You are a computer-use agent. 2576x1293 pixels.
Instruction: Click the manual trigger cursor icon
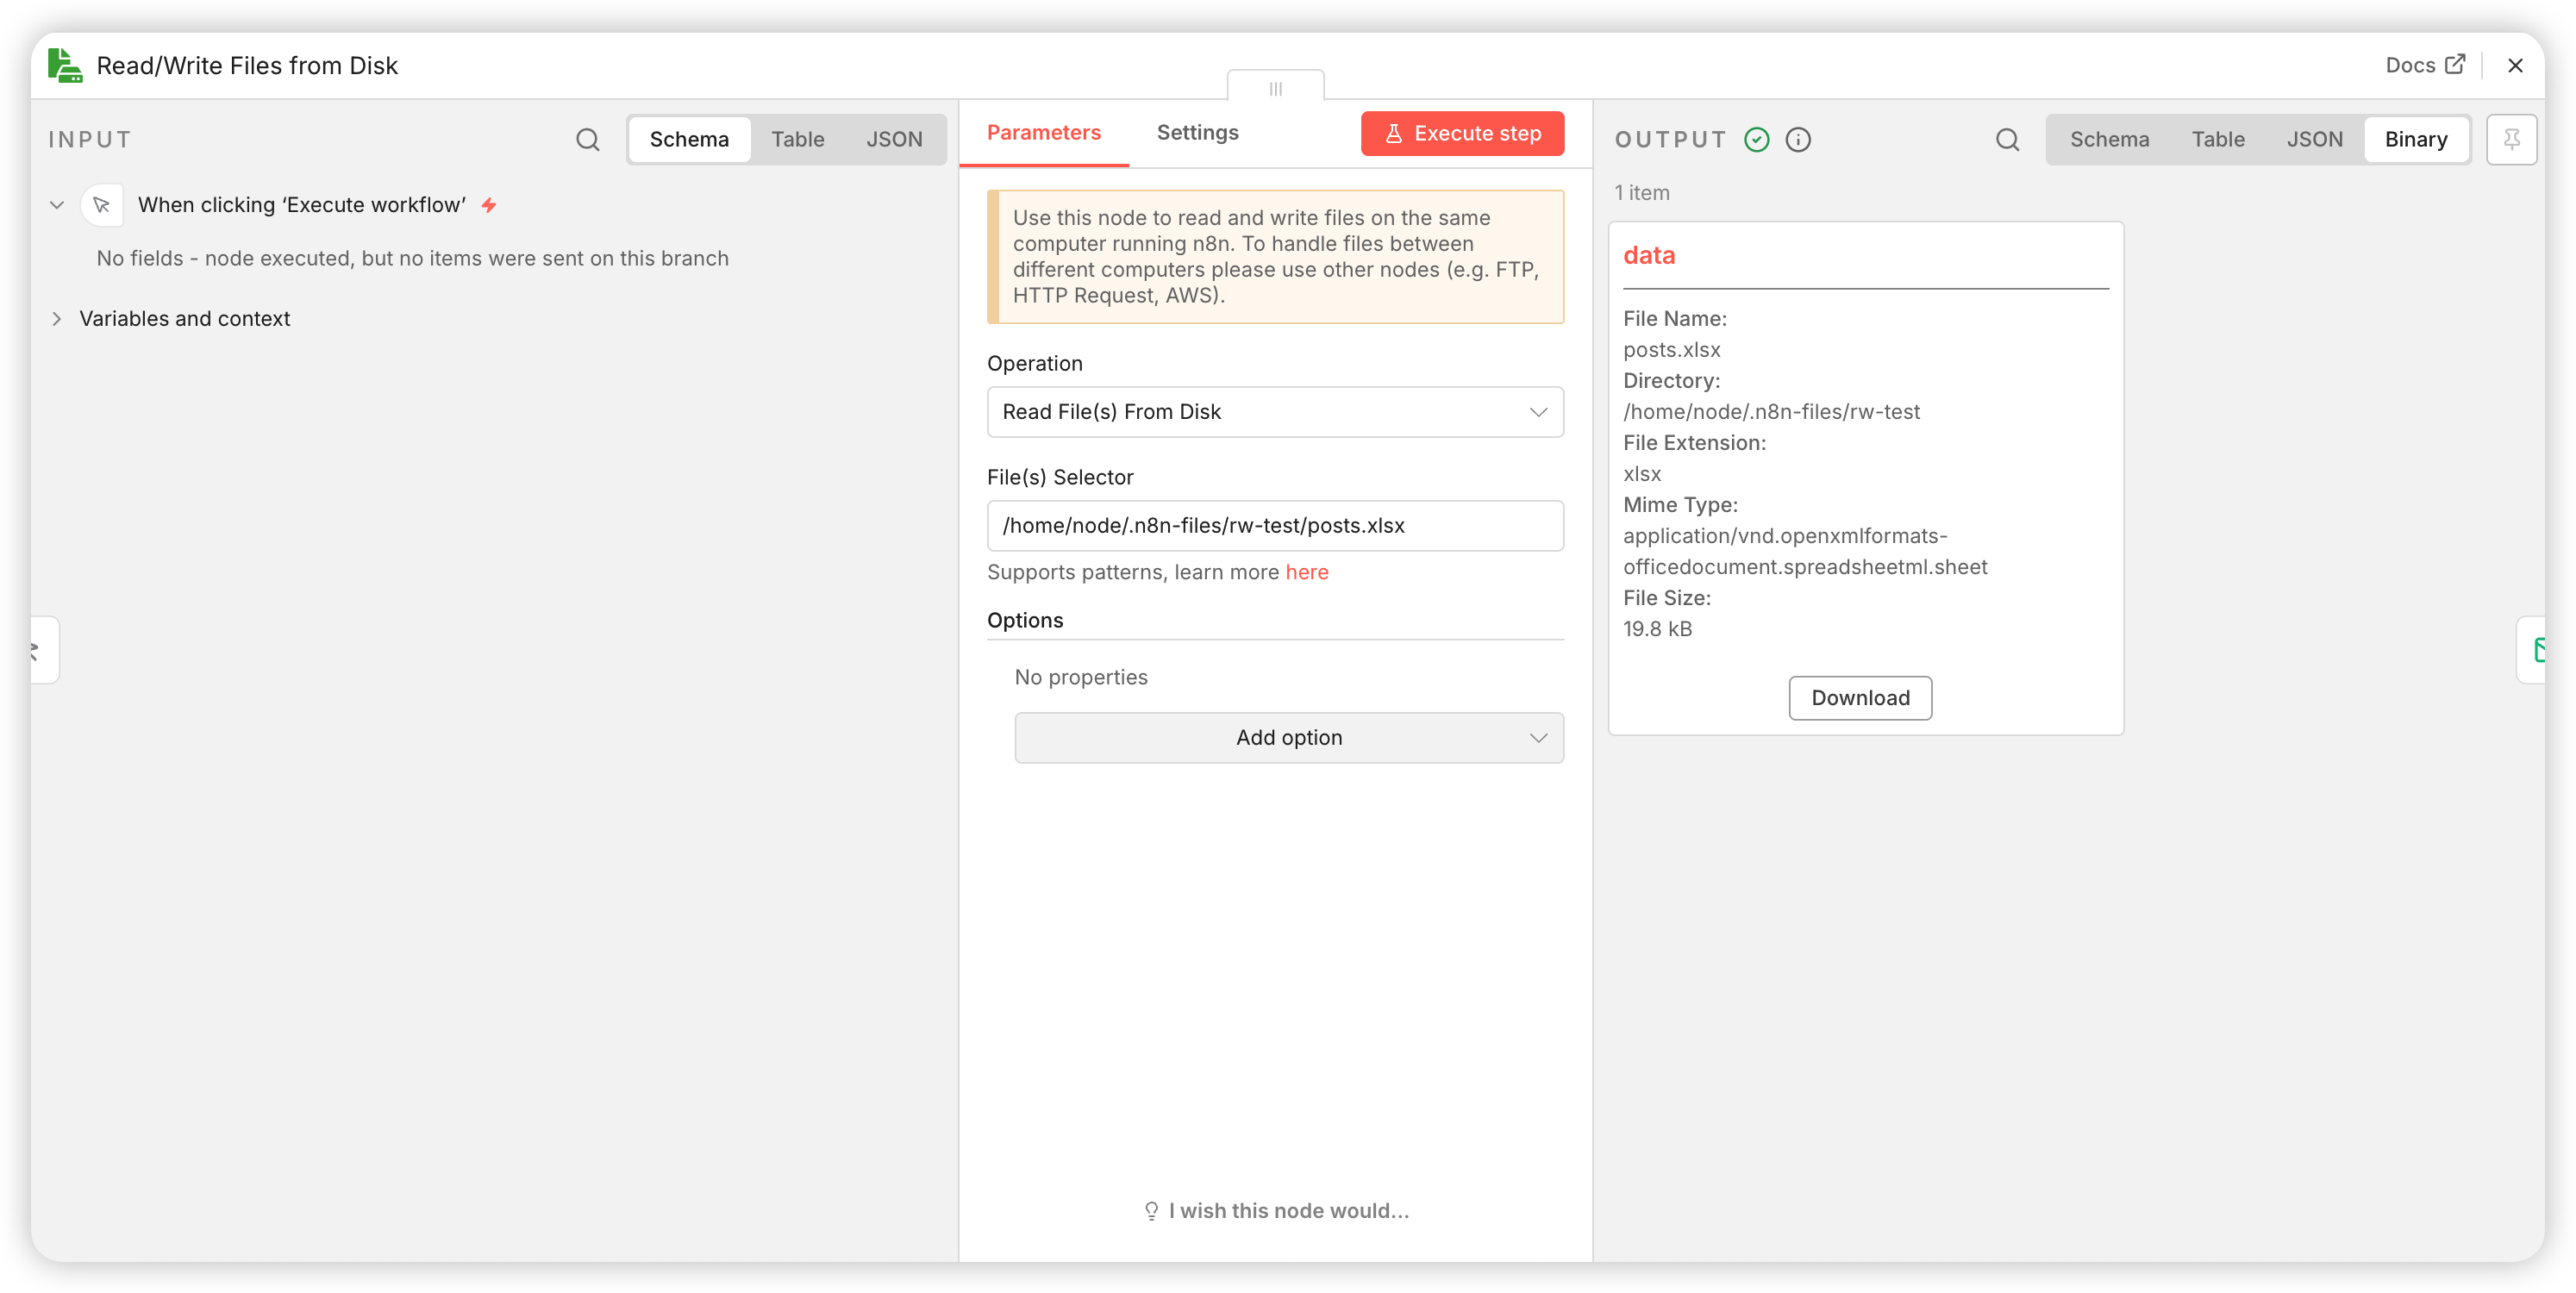pos(101,205)
